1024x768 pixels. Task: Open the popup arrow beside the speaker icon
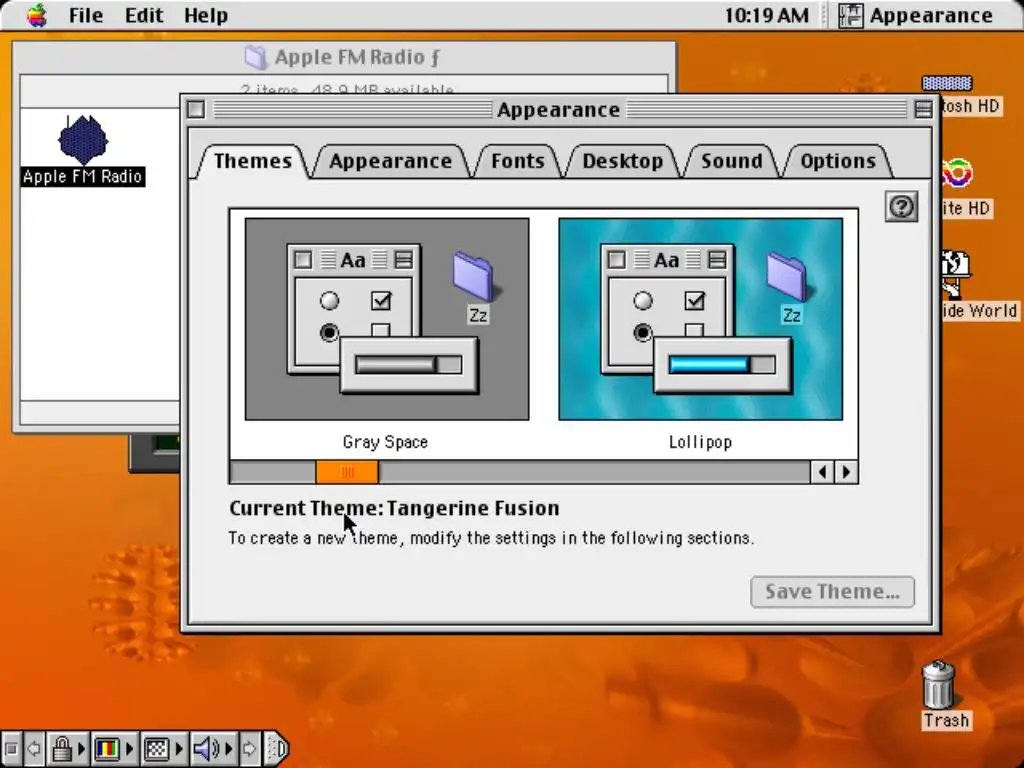pyautogui.click(x=229, y=748)
